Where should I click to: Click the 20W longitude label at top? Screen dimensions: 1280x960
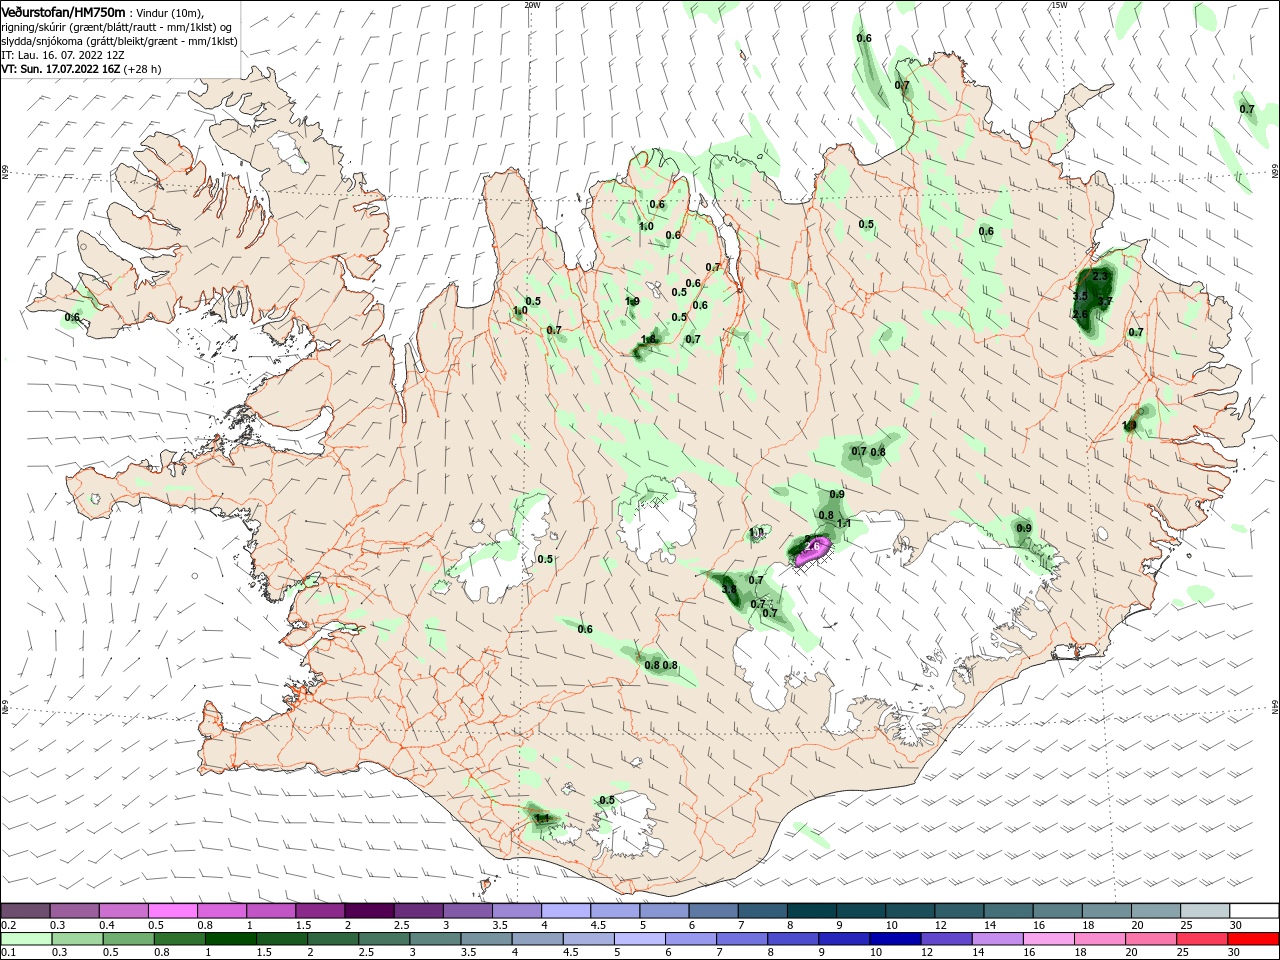click(x=532, y=5)
